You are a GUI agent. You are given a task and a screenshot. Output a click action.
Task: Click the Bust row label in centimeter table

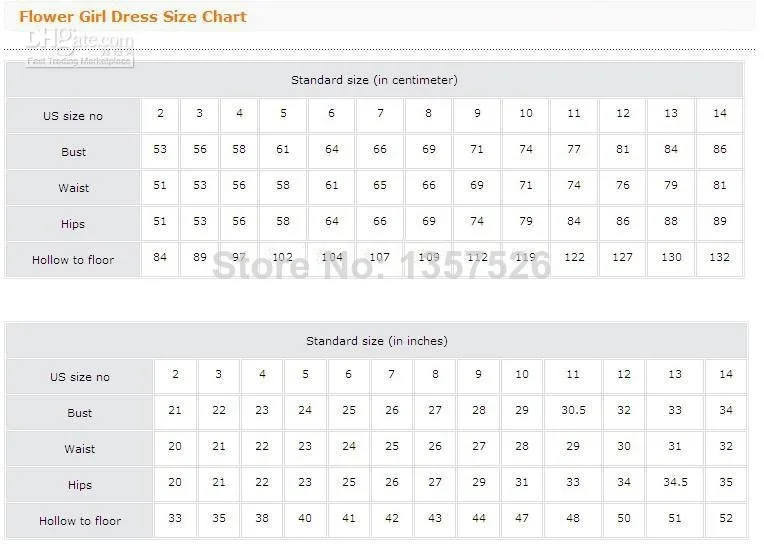pyautogui.click(x=73, y=152)
